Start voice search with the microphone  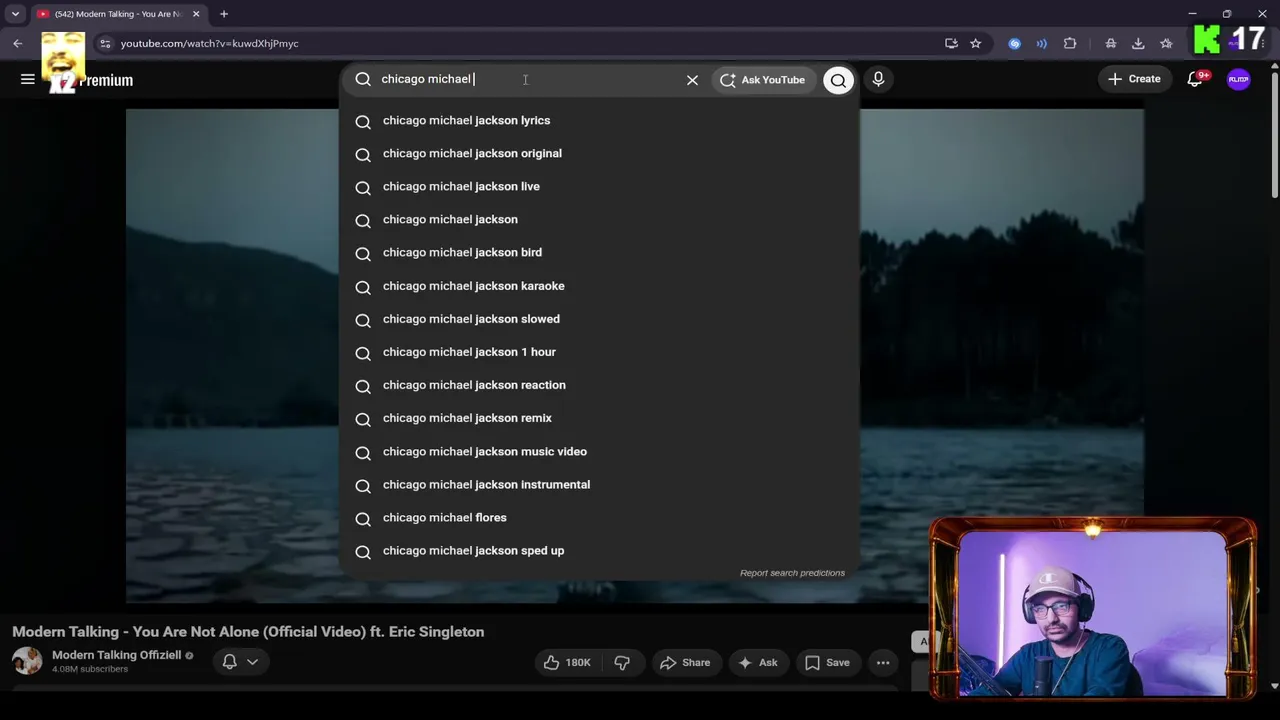pos(878,79)
